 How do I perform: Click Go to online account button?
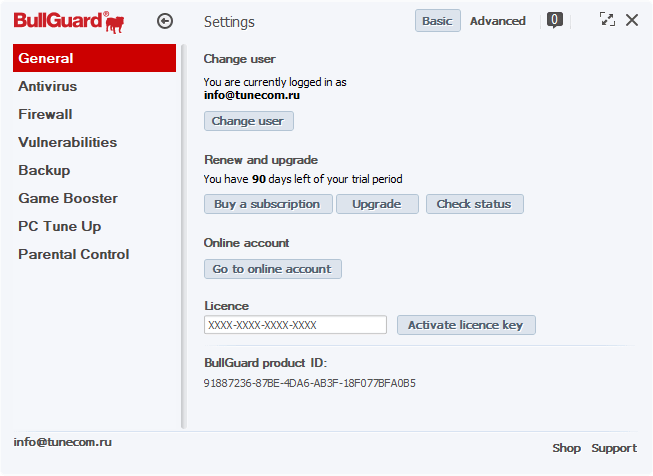(x=273, y=269)
